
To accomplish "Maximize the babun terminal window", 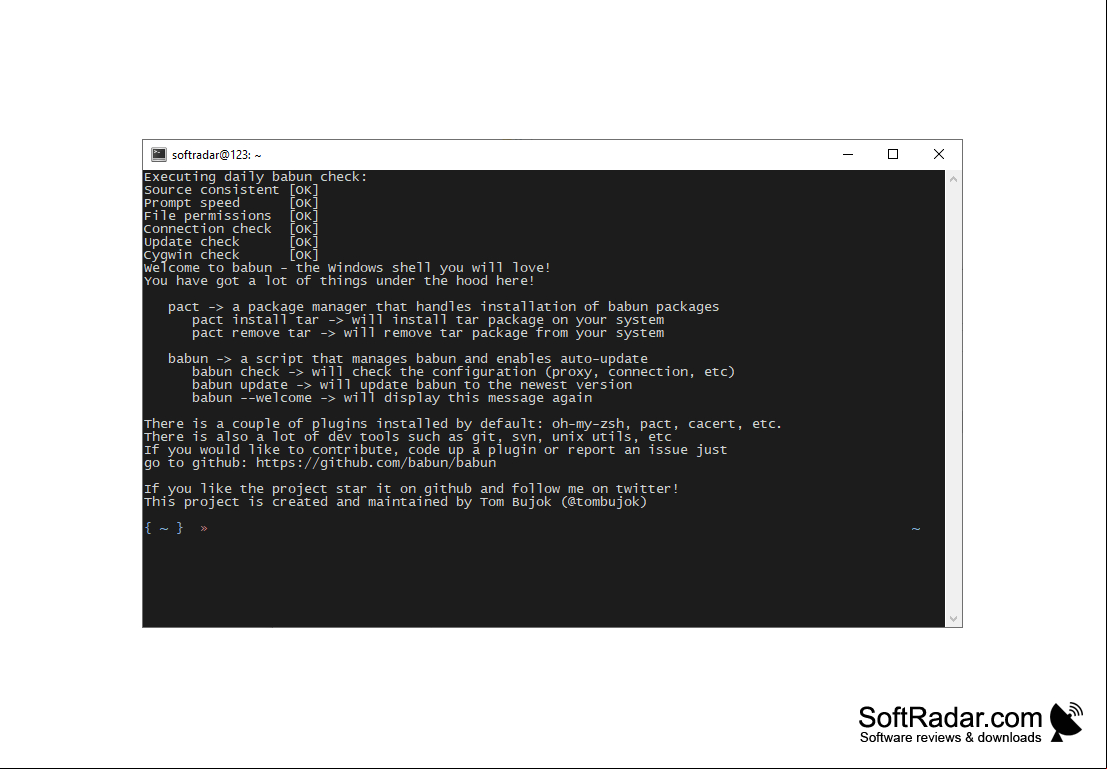I will coord(893,155).
